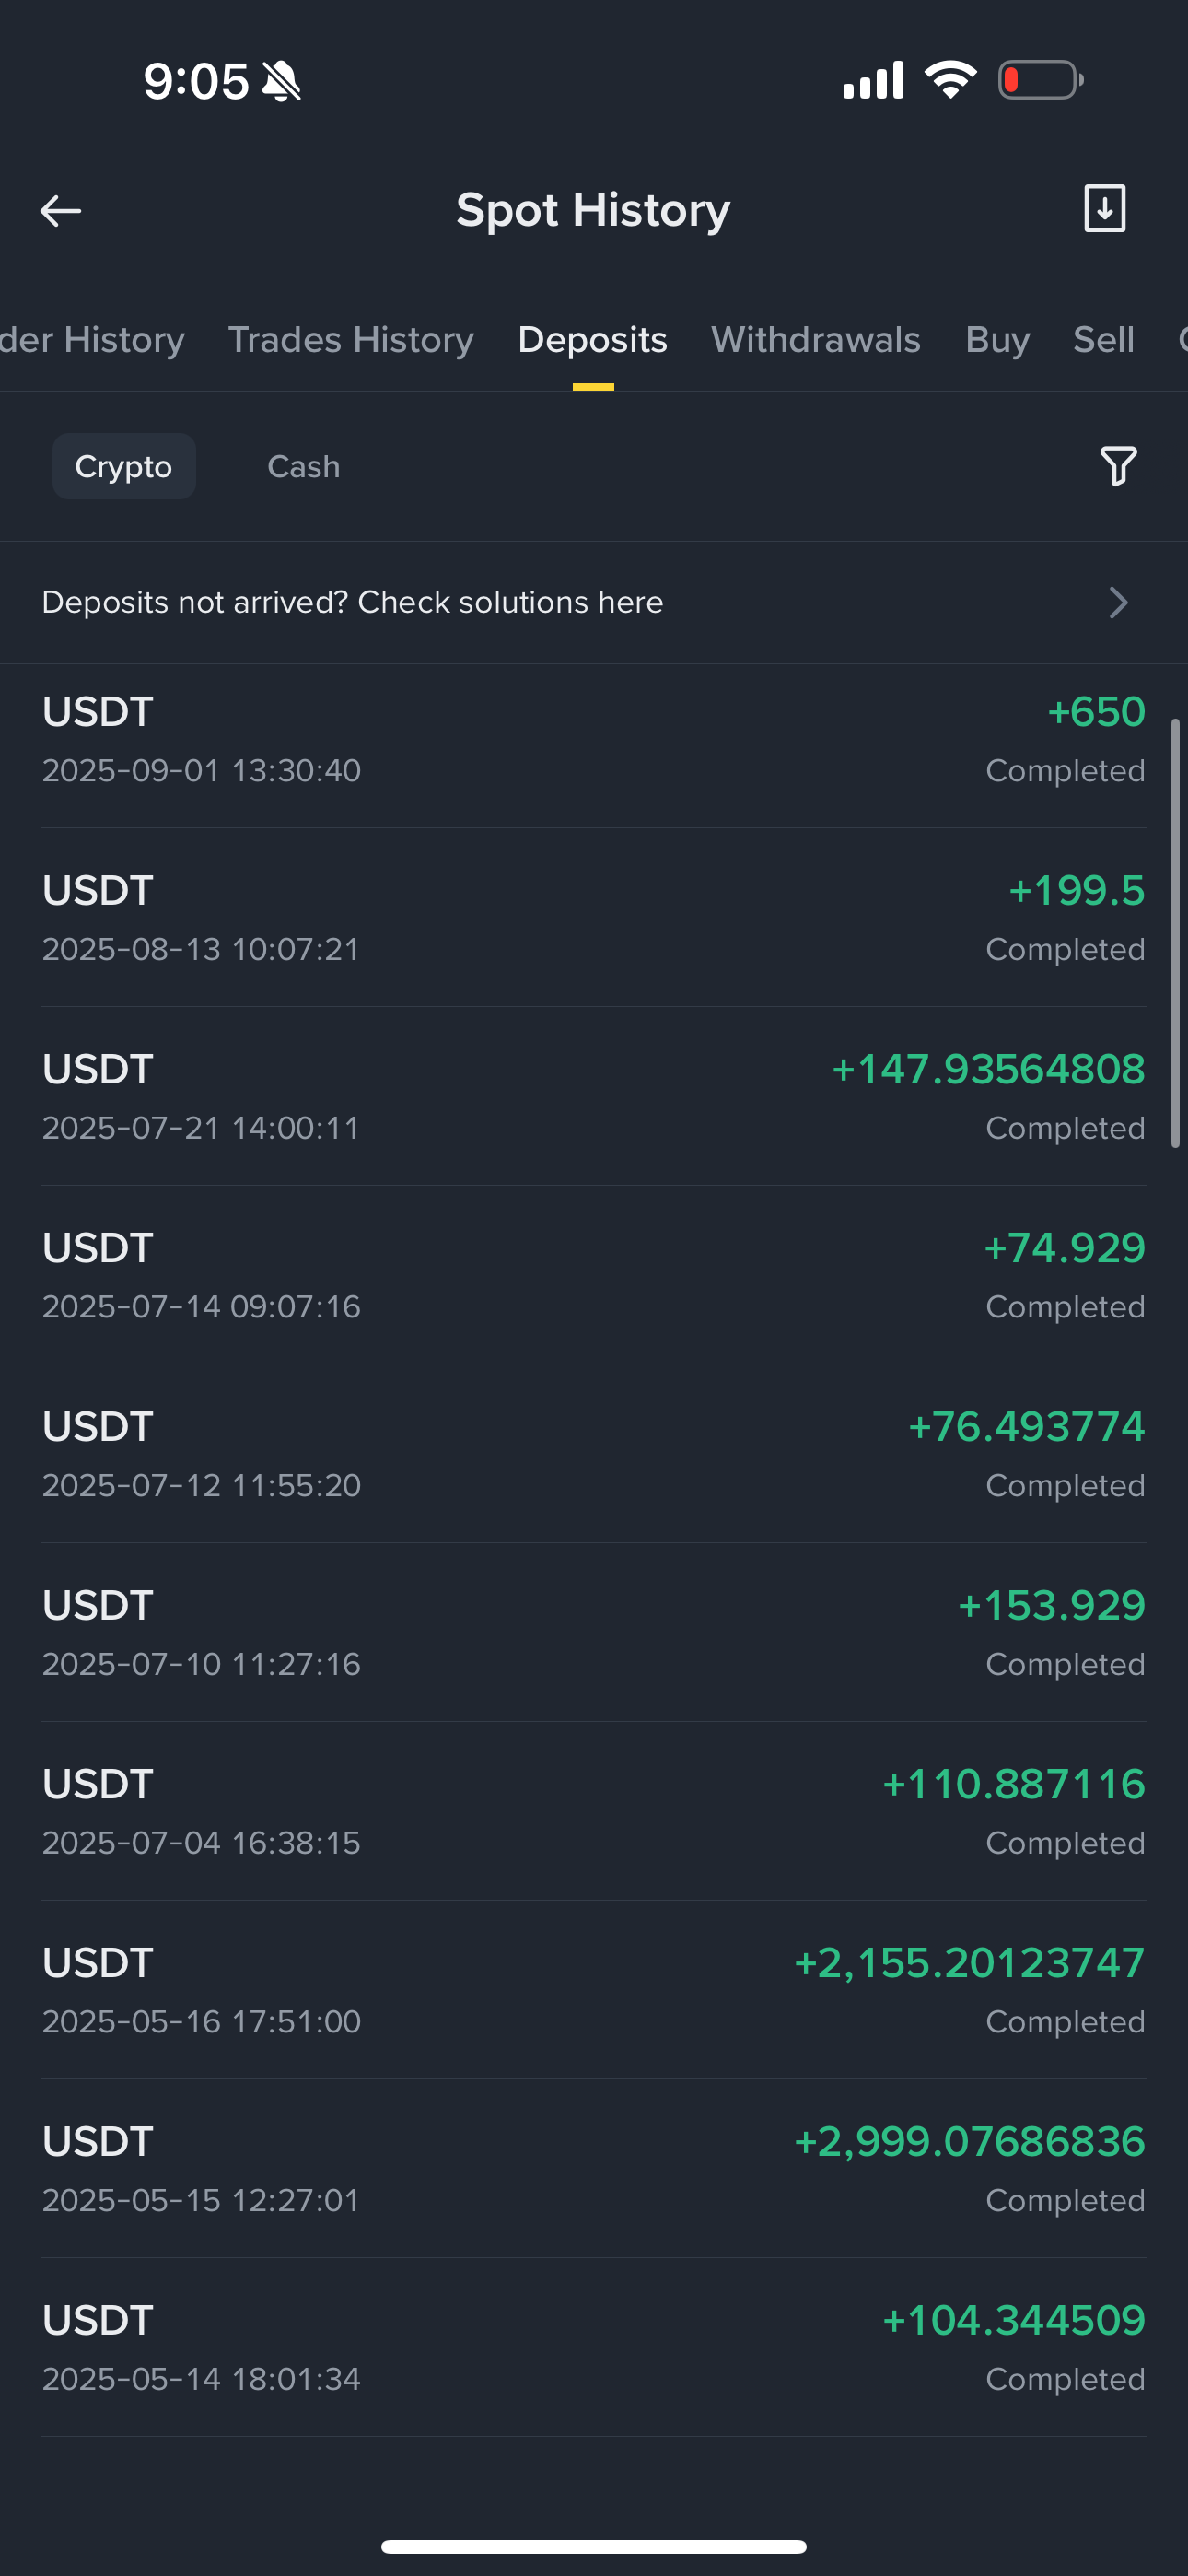The width and height of the screenshot is (1188, 2576).
Task: Open the +2,999.07686836 USDT deposit
Action: [594, 2169]
